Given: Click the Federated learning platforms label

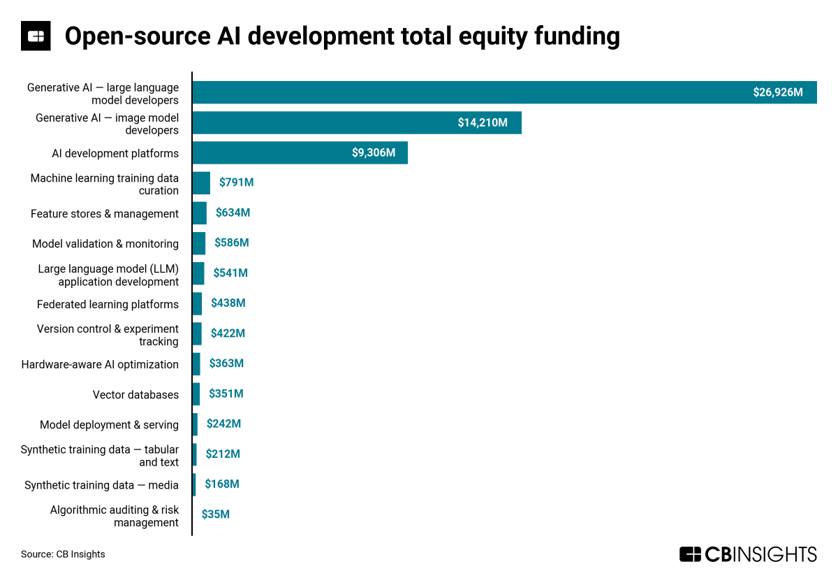Looking at the screenshot, I should [107, 304].
